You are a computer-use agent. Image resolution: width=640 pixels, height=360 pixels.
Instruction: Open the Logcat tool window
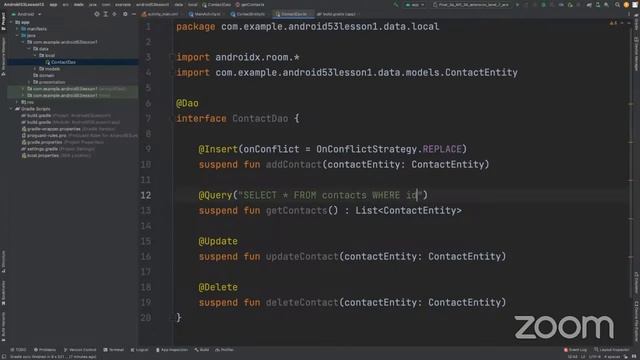(140, 350)
